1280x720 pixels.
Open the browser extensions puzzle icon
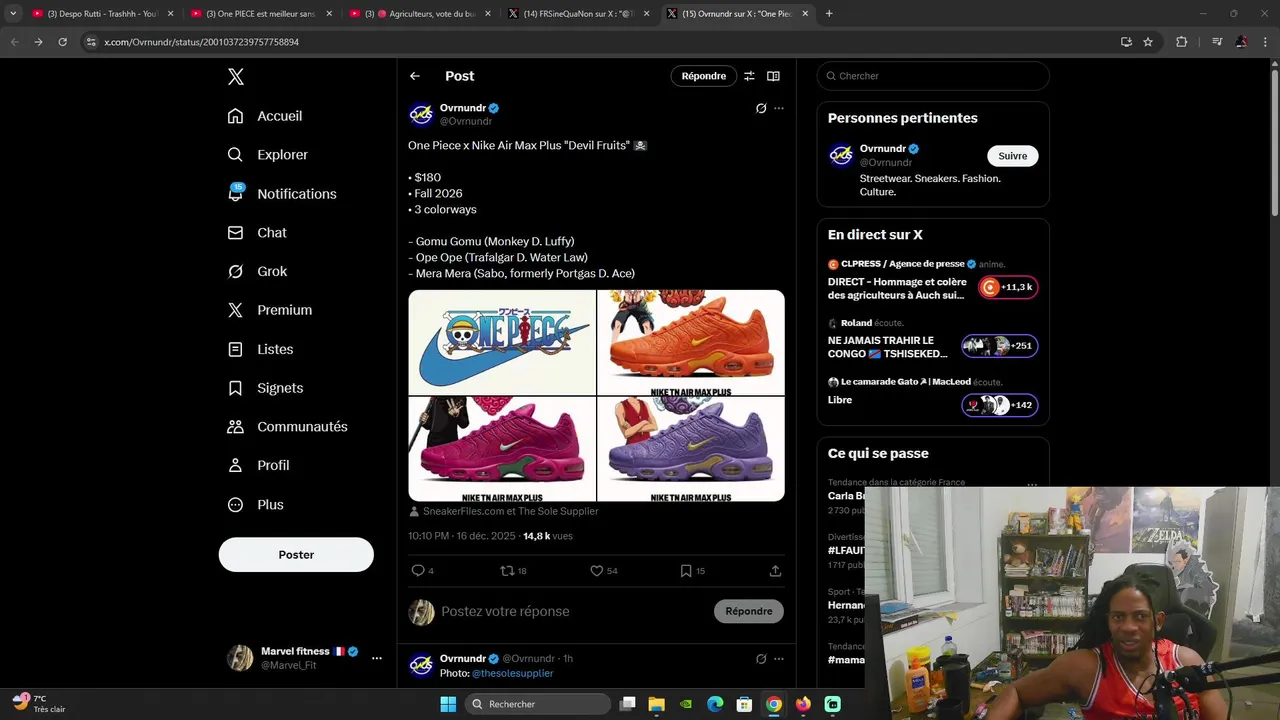[x=1182, y=42]
